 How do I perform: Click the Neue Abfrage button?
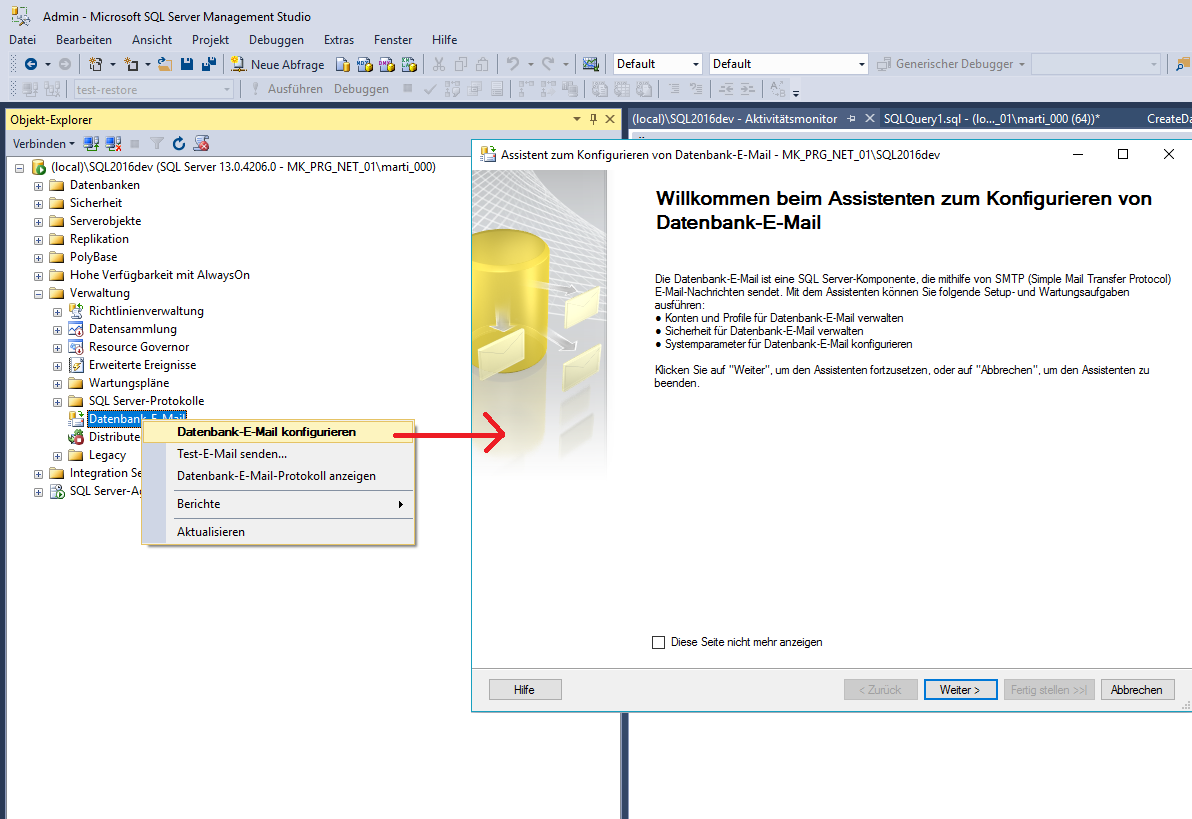click(277, 65)
